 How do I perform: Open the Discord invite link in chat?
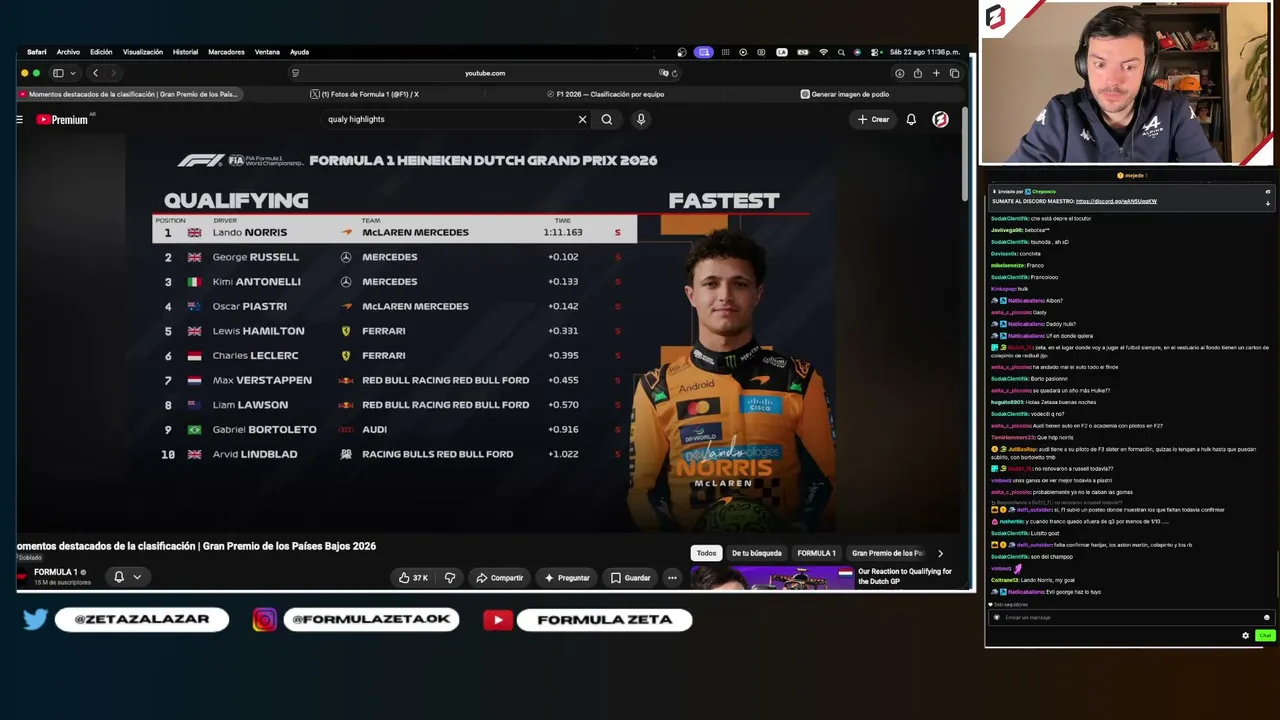1116,201
